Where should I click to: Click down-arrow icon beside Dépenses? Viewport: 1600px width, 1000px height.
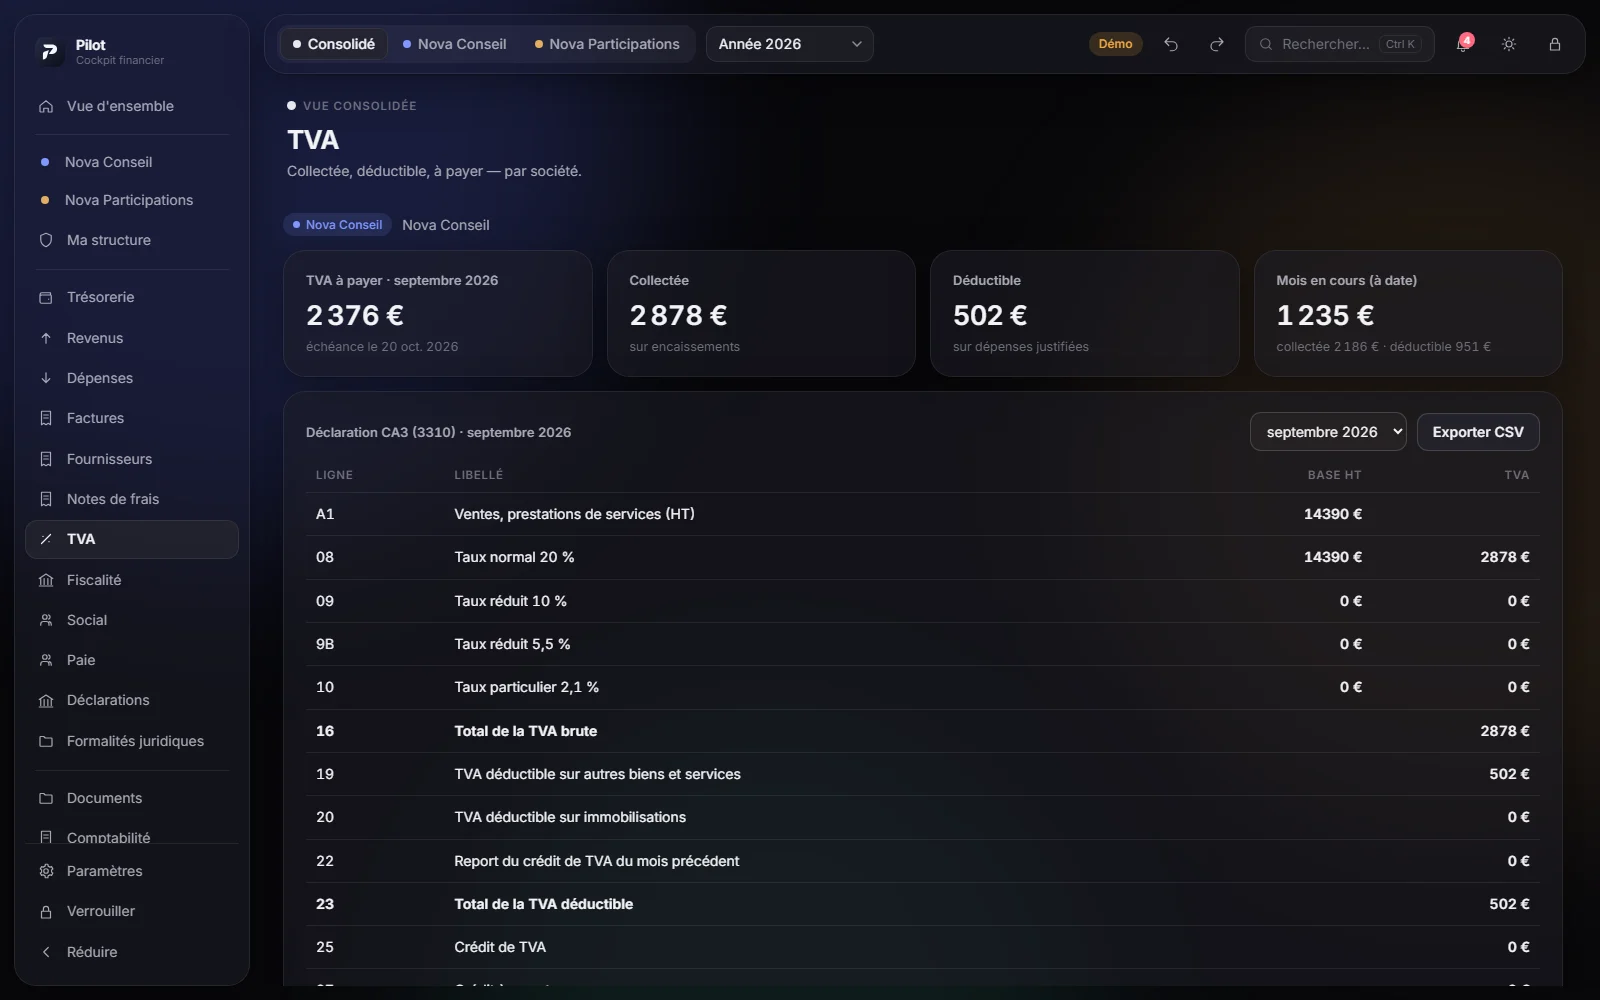pyautogui.click(x=46, y=378)
